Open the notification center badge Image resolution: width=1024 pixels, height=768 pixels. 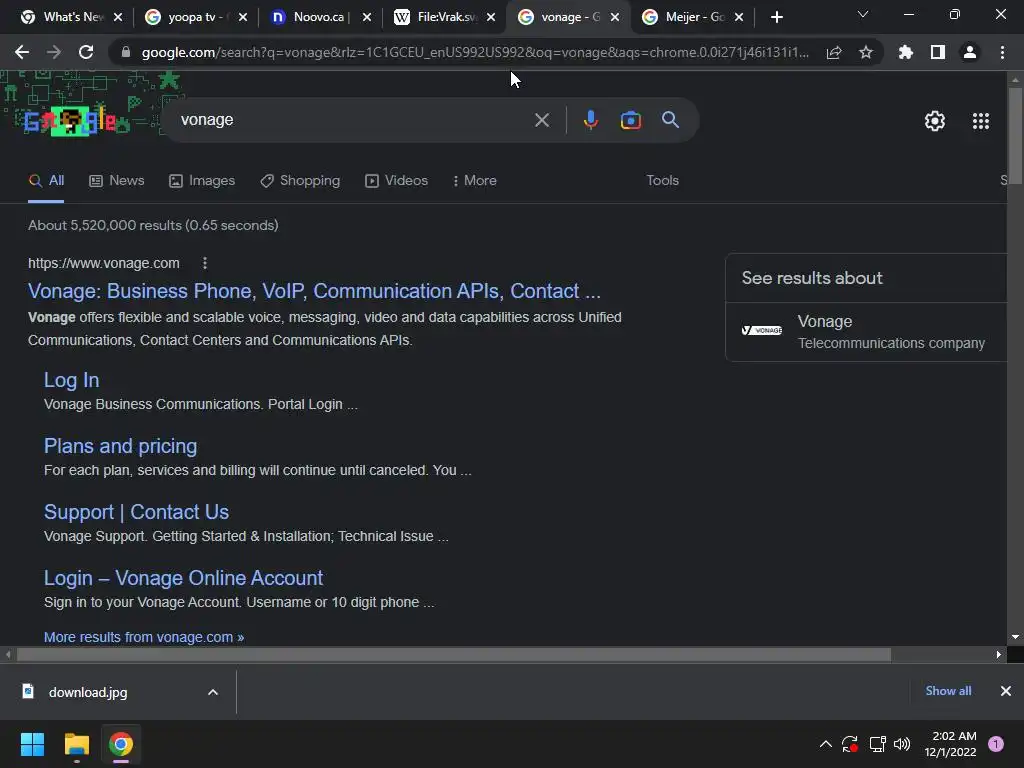(996, 744)
